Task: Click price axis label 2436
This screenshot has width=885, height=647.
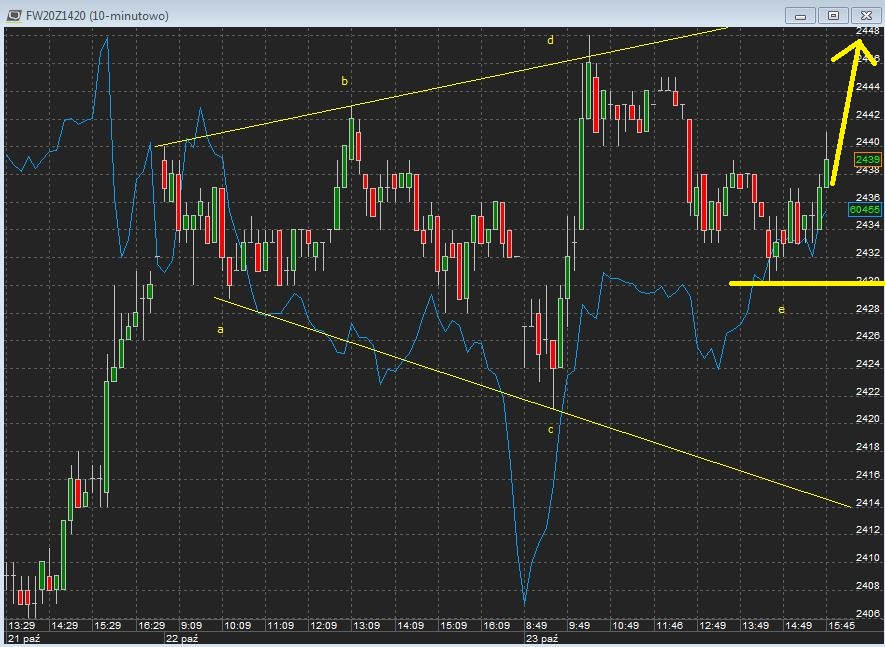Action: tap(868, 197)
